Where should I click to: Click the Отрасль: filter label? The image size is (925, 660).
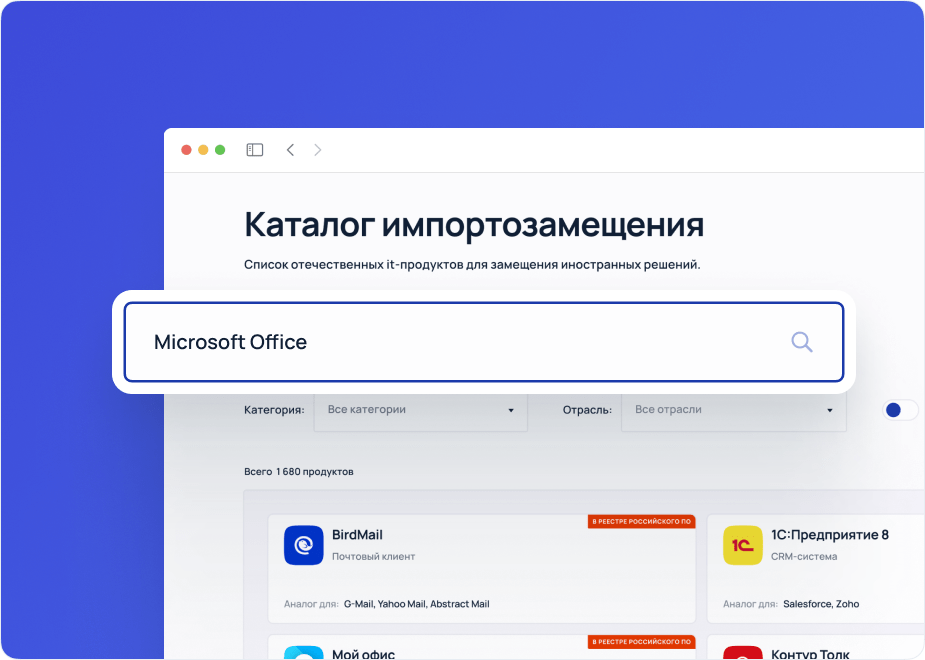point(588,410)
